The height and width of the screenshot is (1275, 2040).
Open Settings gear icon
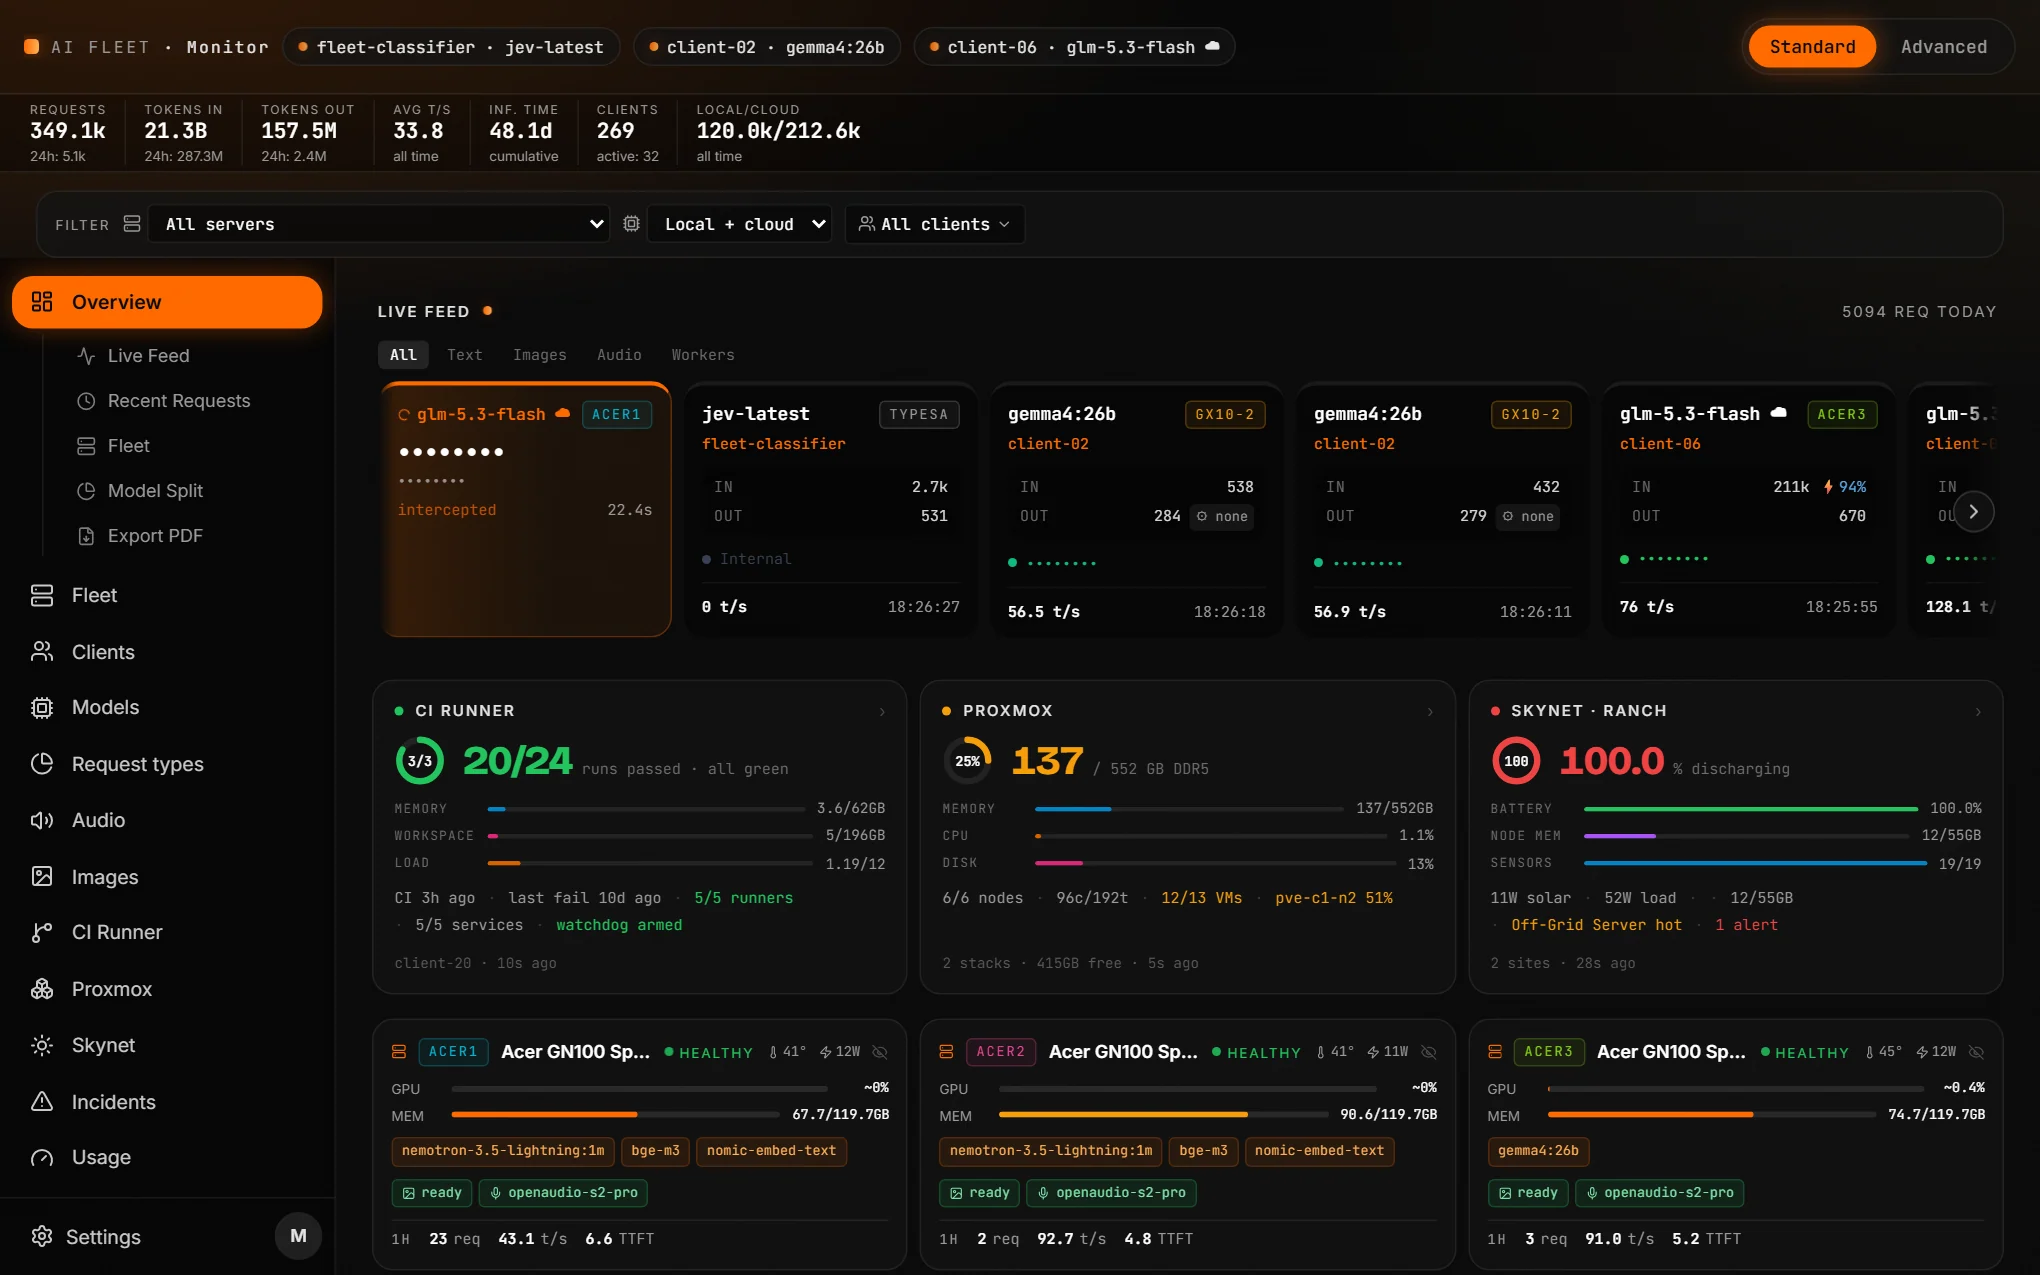click(42, 1237)
